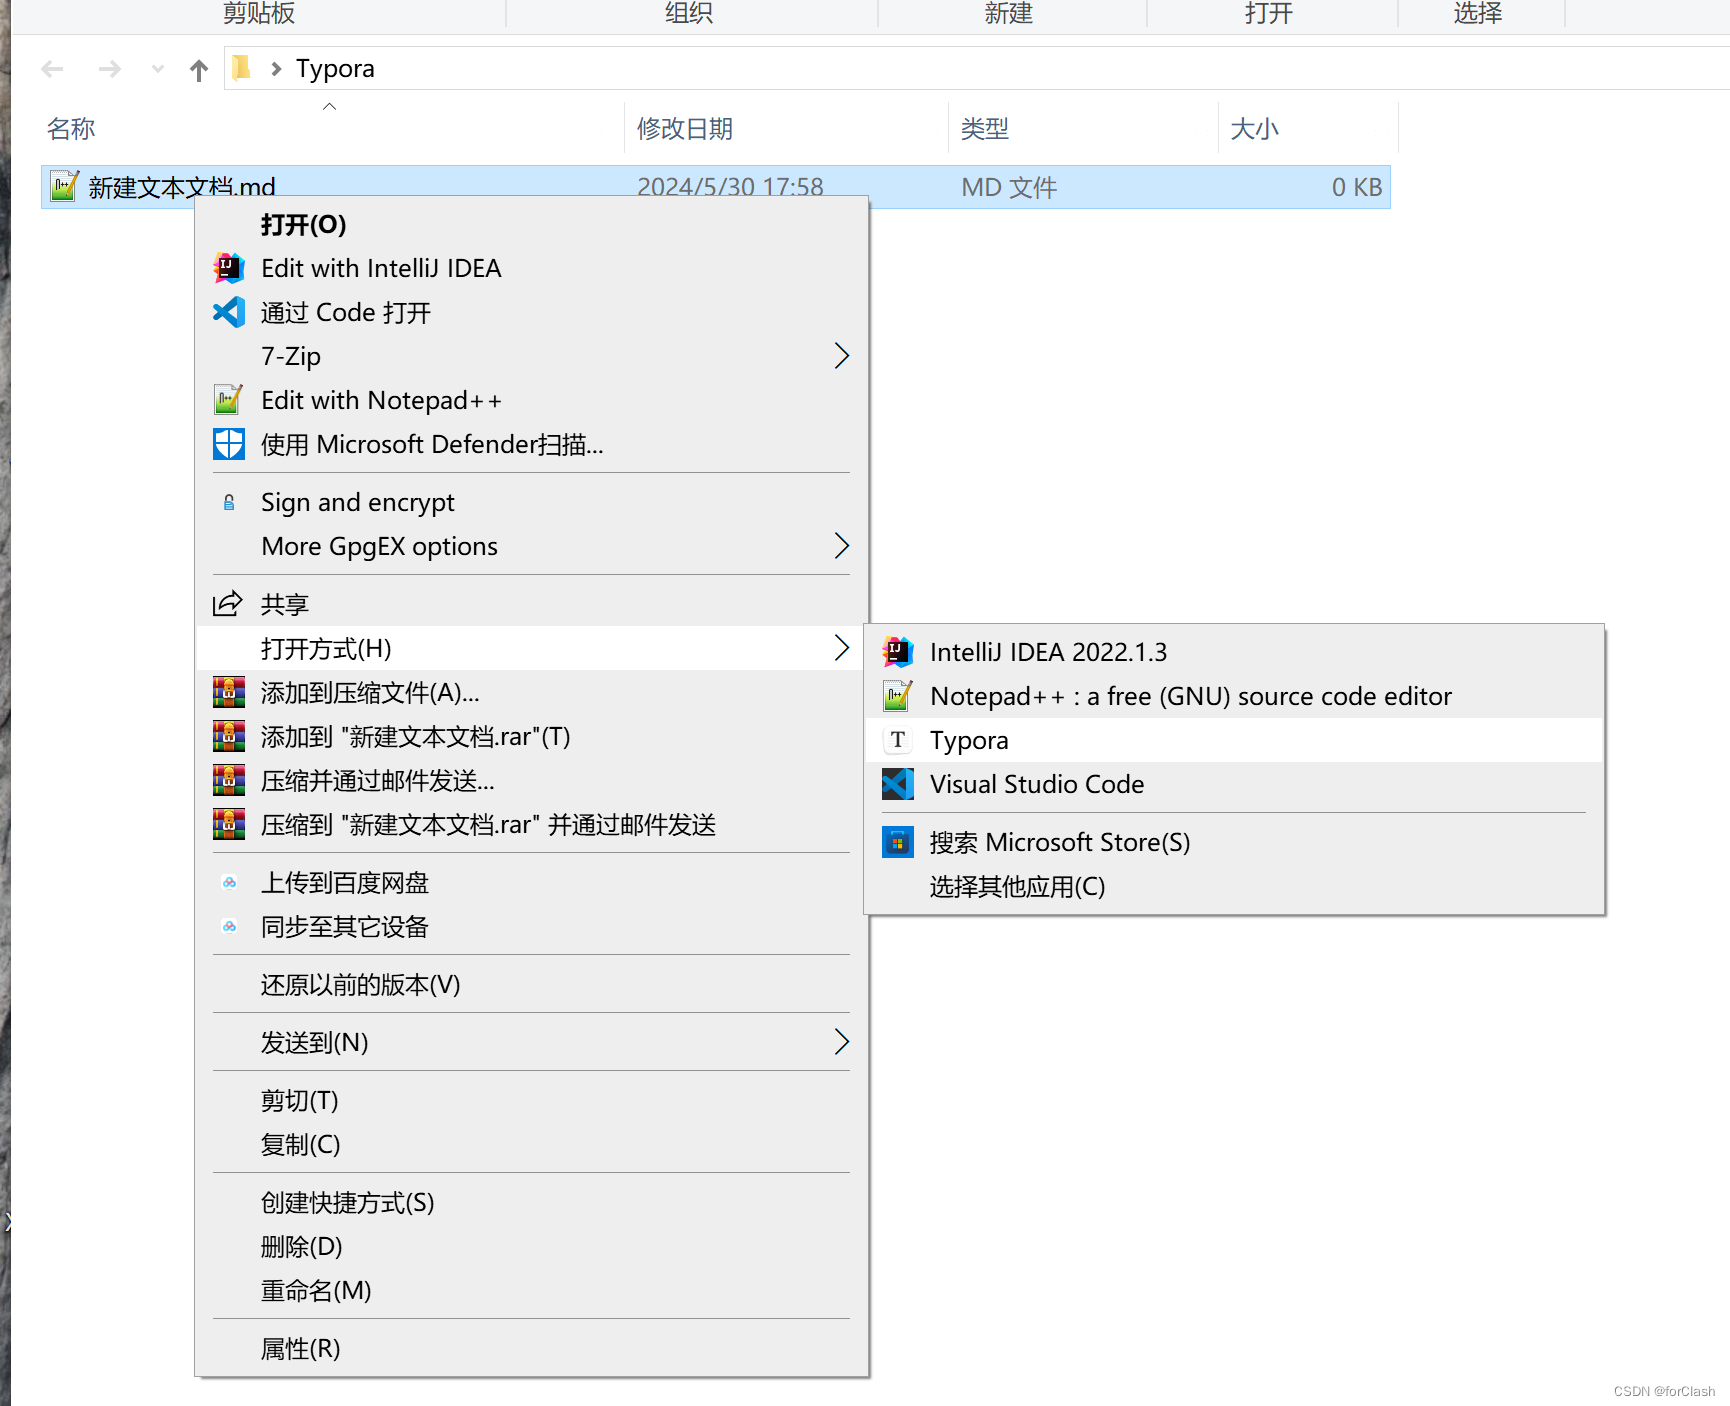Image resolution: width=1730 pixels, height=1406 pixels.
Task: Open with Visual Studio Code
Action: tap(1235, 784)
